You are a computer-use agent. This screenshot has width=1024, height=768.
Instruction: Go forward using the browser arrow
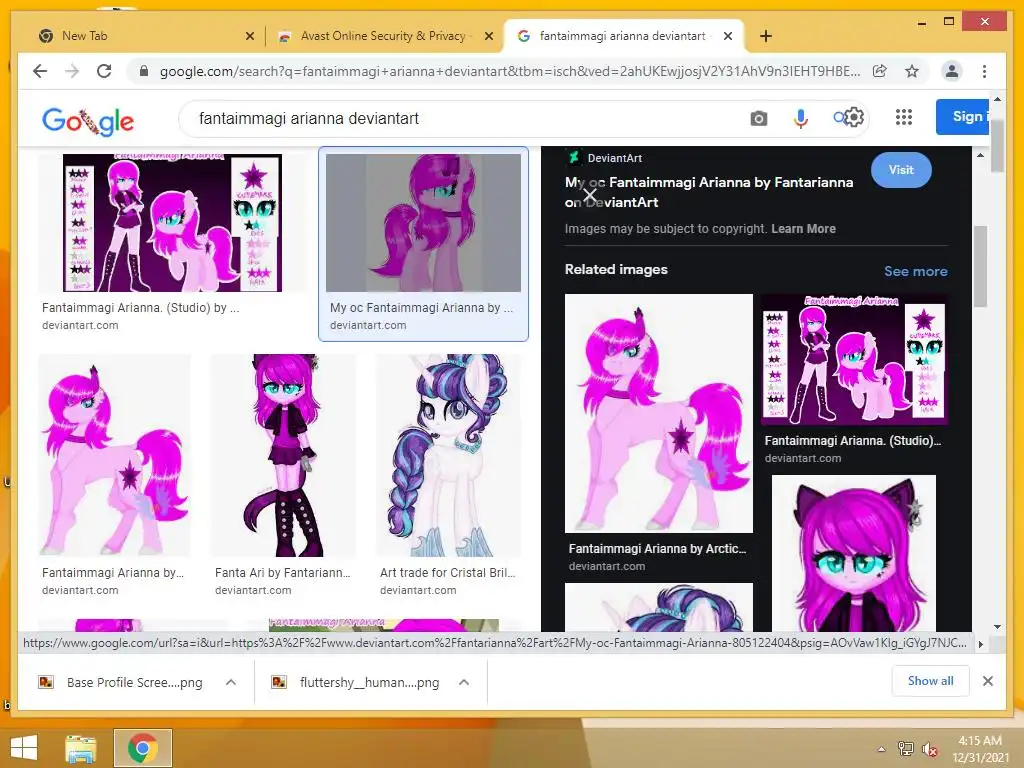tap(72, 71)
